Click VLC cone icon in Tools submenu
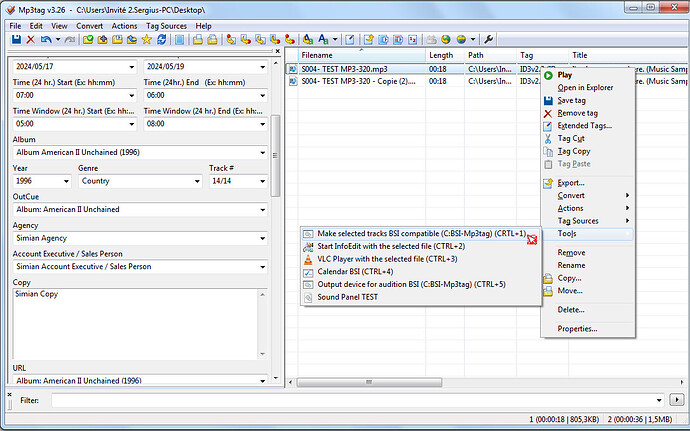Screen dimensions: 690x431 pyautogui.click(x=308, y=259)
